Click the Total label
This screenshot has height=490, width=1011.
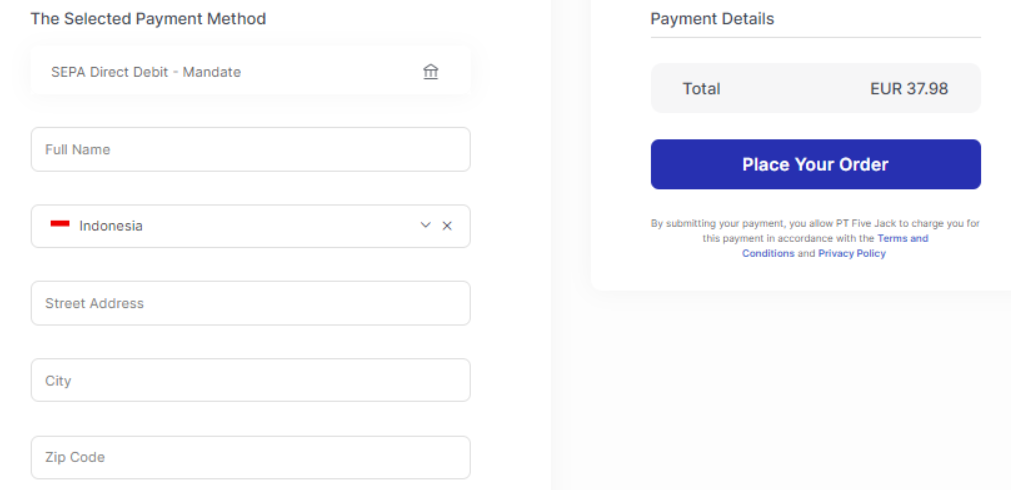click(701, 89)
